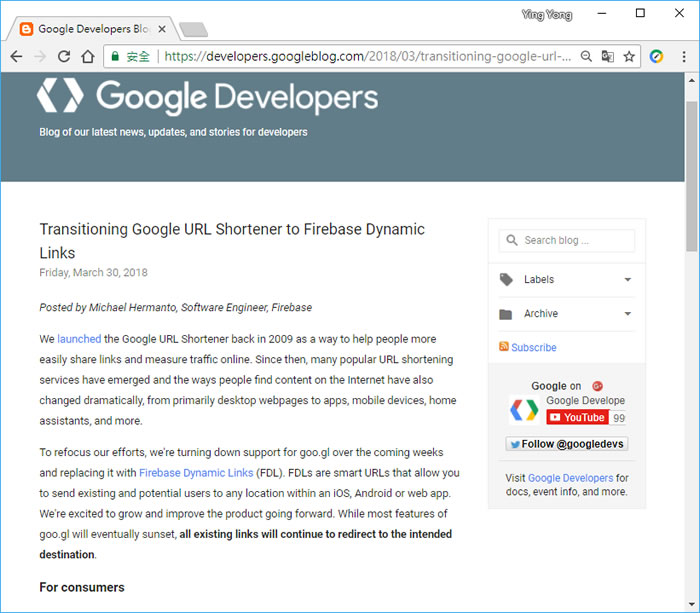Open zoom magnifier icon in address bar
This screenshot has width=700, height=613.
(x=586, y=56)
